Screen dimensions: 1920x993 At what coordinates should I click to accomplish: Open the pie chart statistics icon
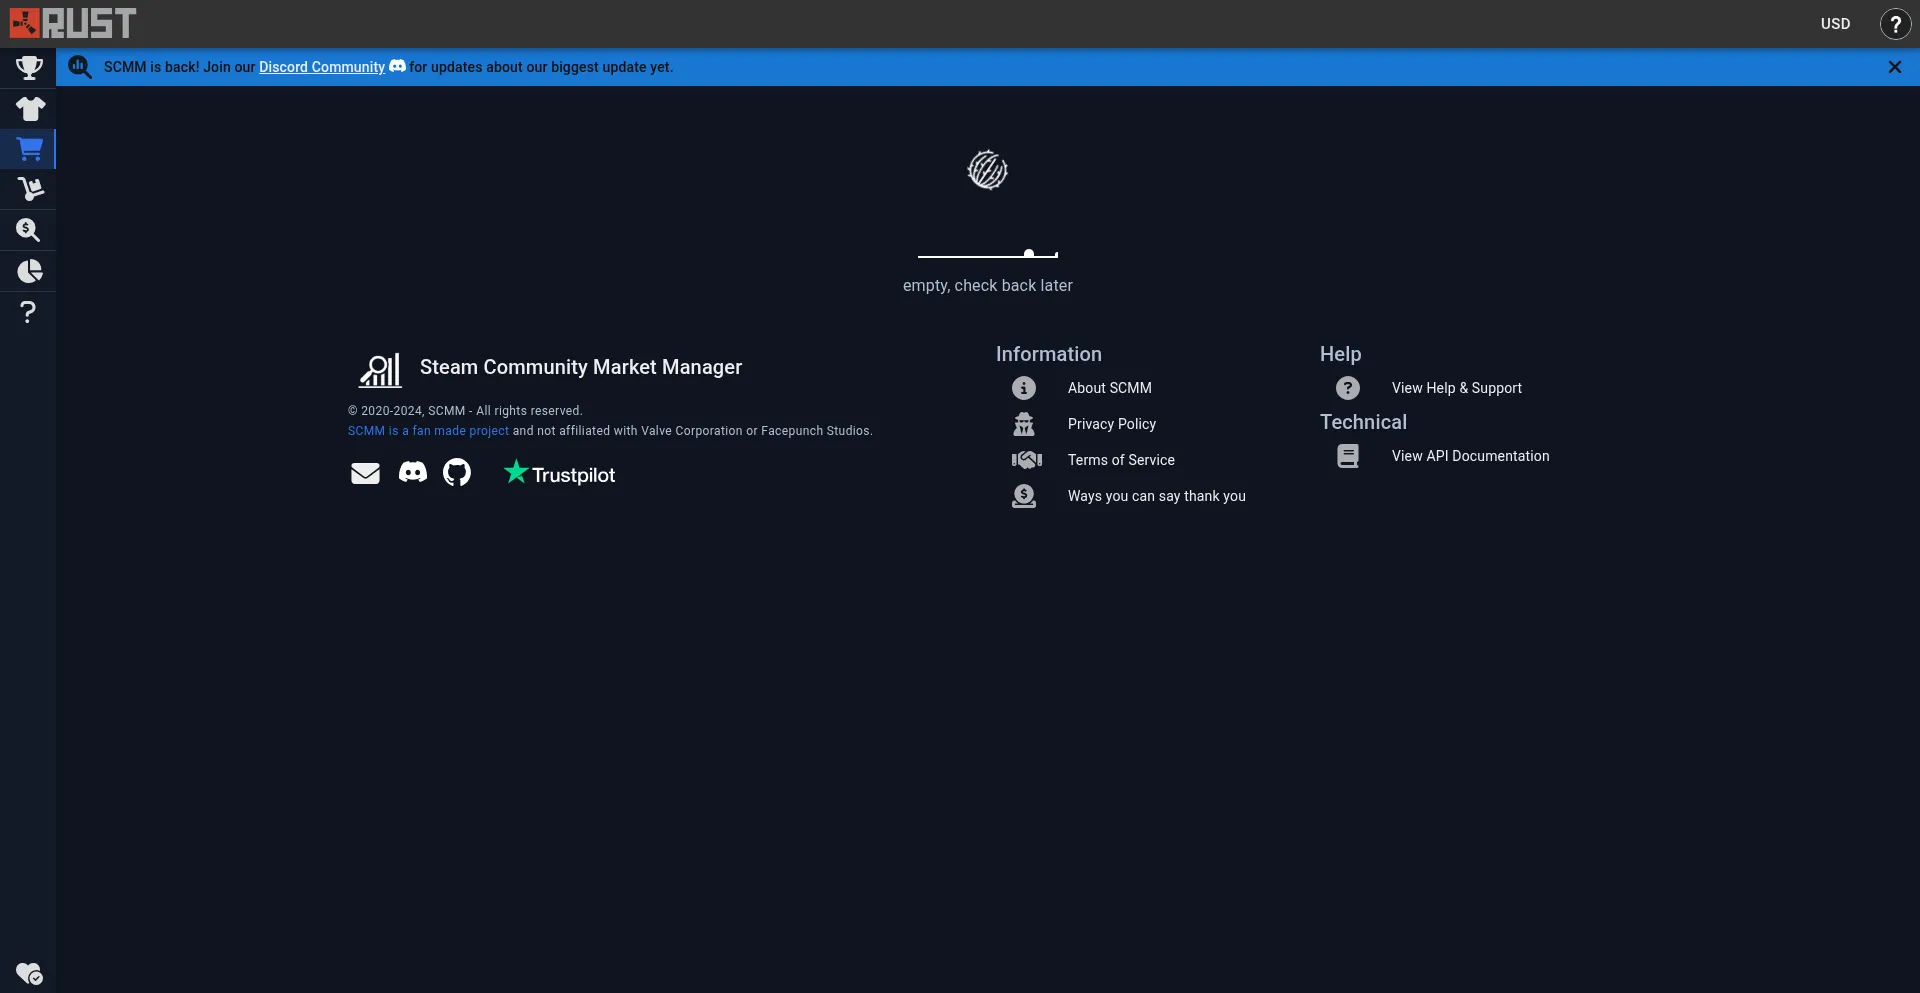(29, 272)
